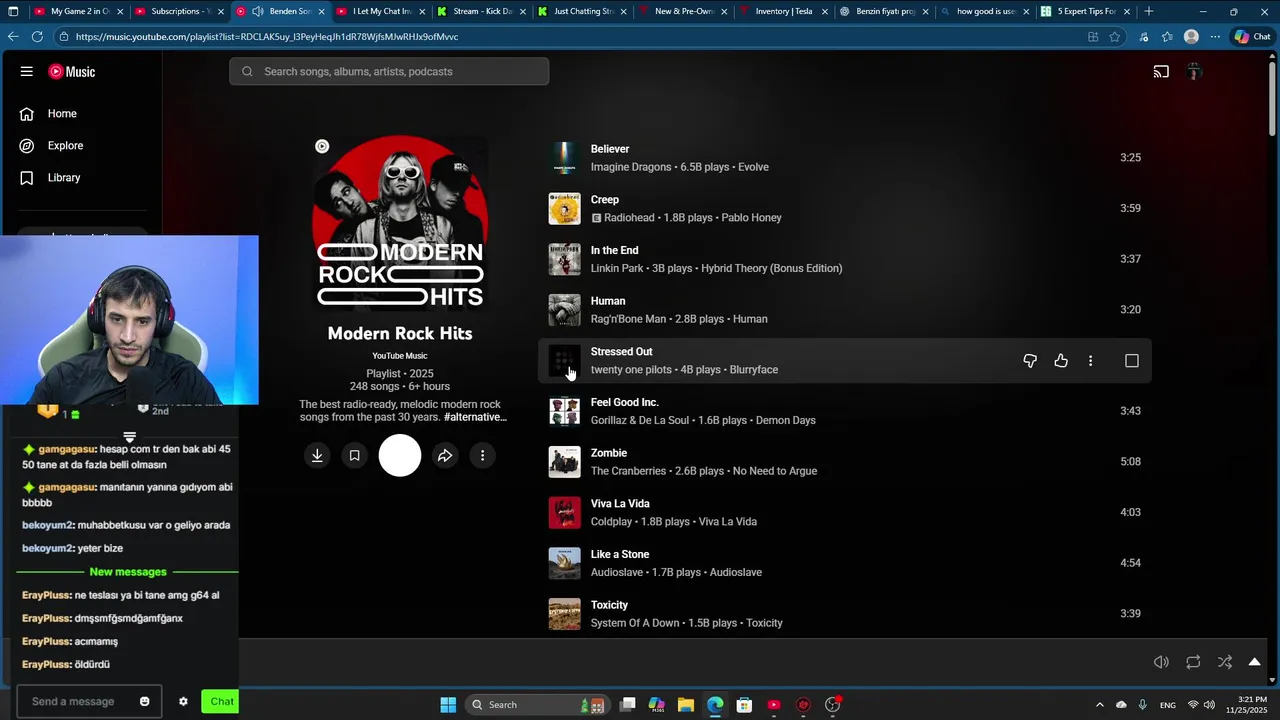Open the playlist's three-dot options menu
Image resolution: width=1280 pixels, height=720 pixels.
[482, 456]
